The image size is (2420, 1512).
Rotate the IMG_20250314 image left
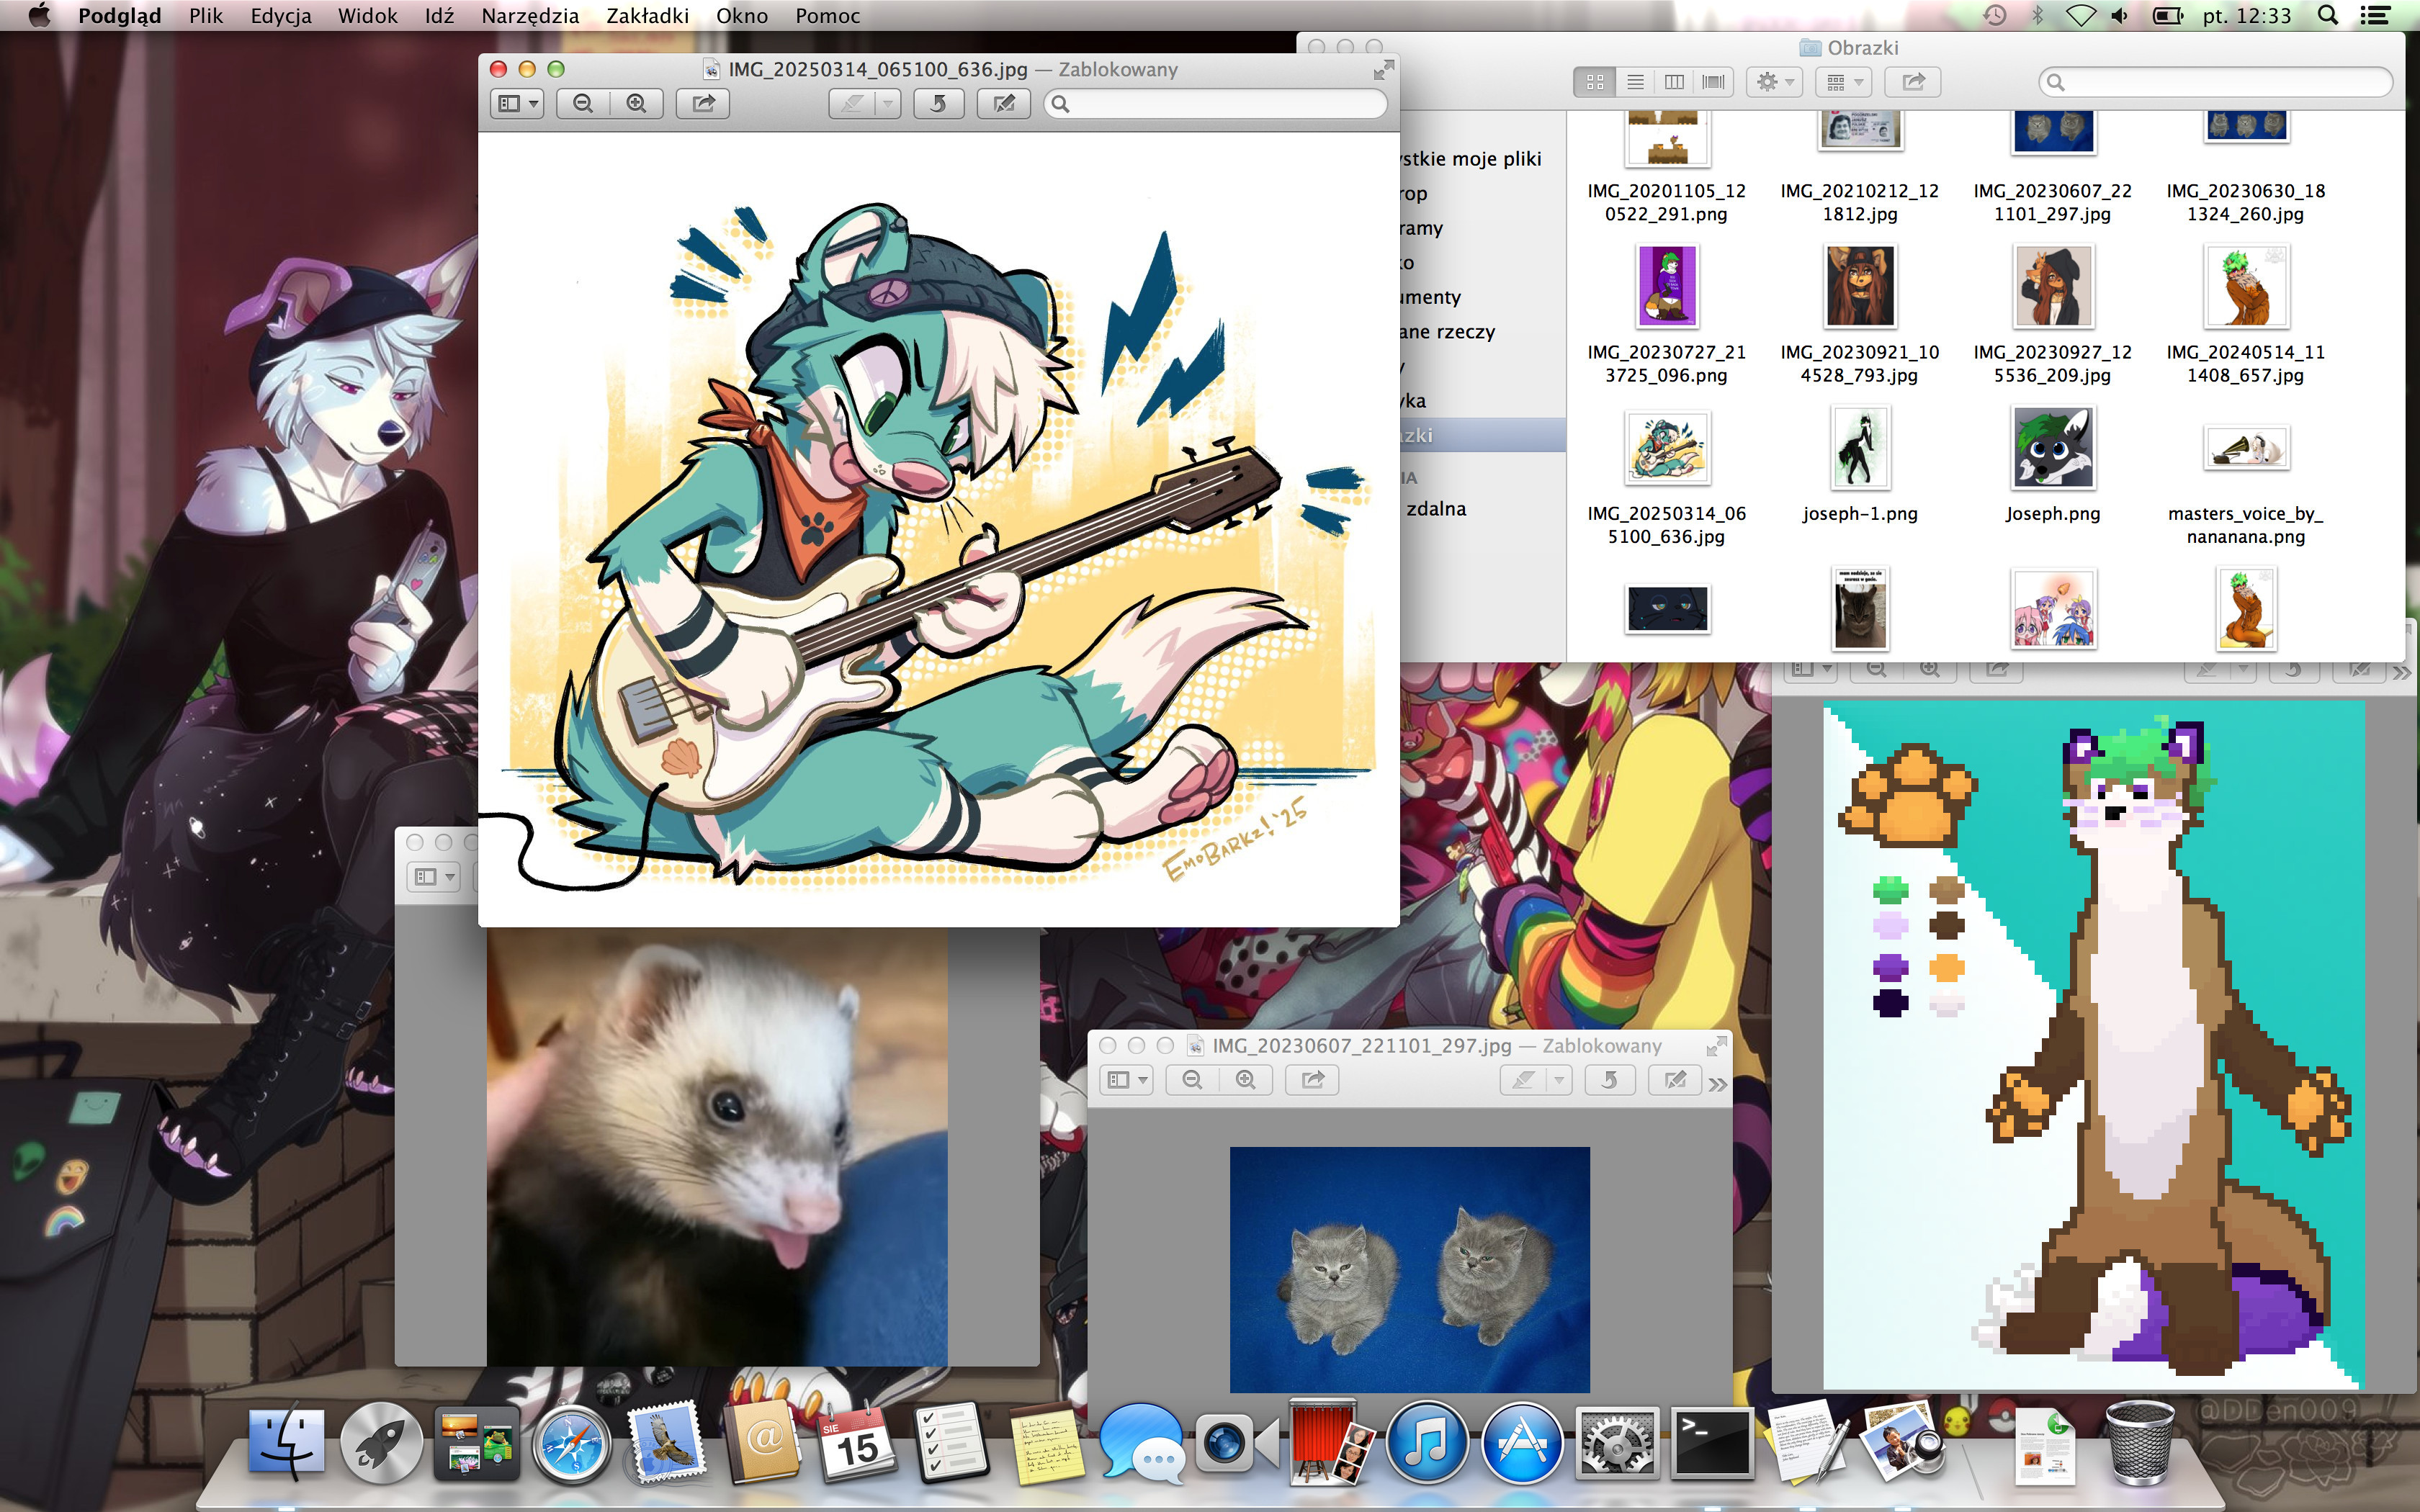938,103
